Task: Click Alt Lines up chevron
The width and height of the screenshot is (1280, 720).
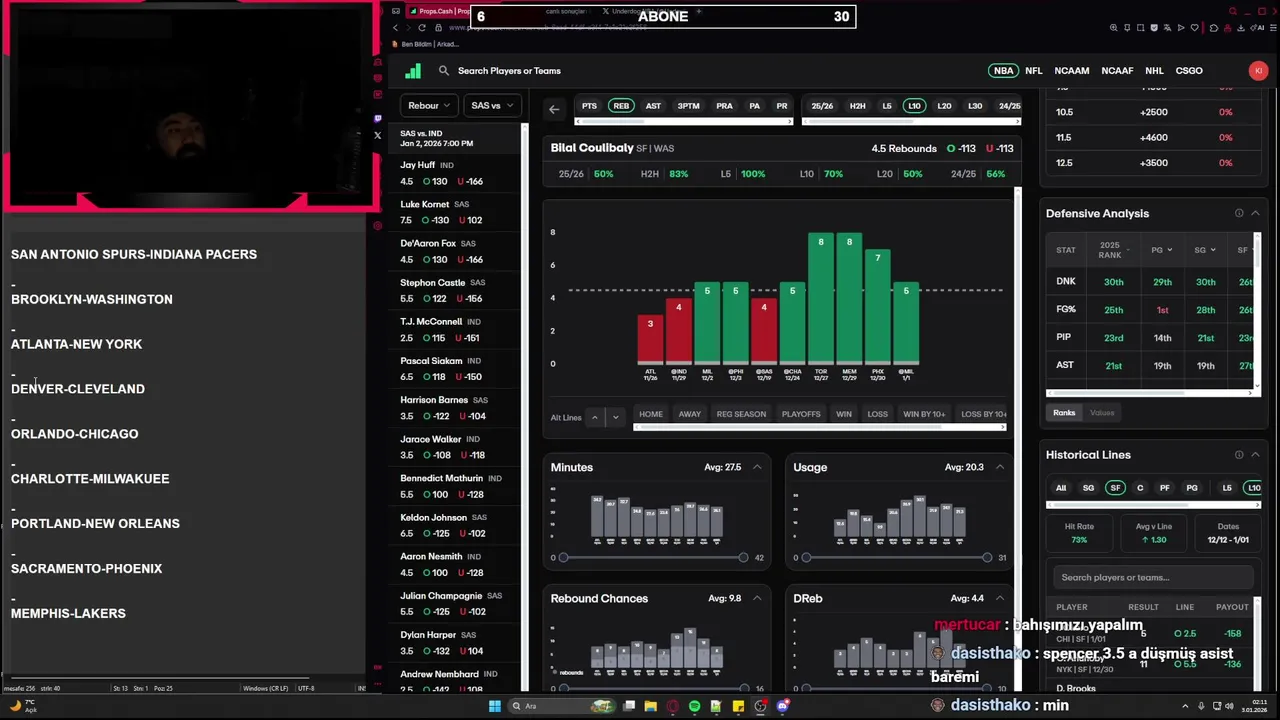Action: [x=595, y=417]
